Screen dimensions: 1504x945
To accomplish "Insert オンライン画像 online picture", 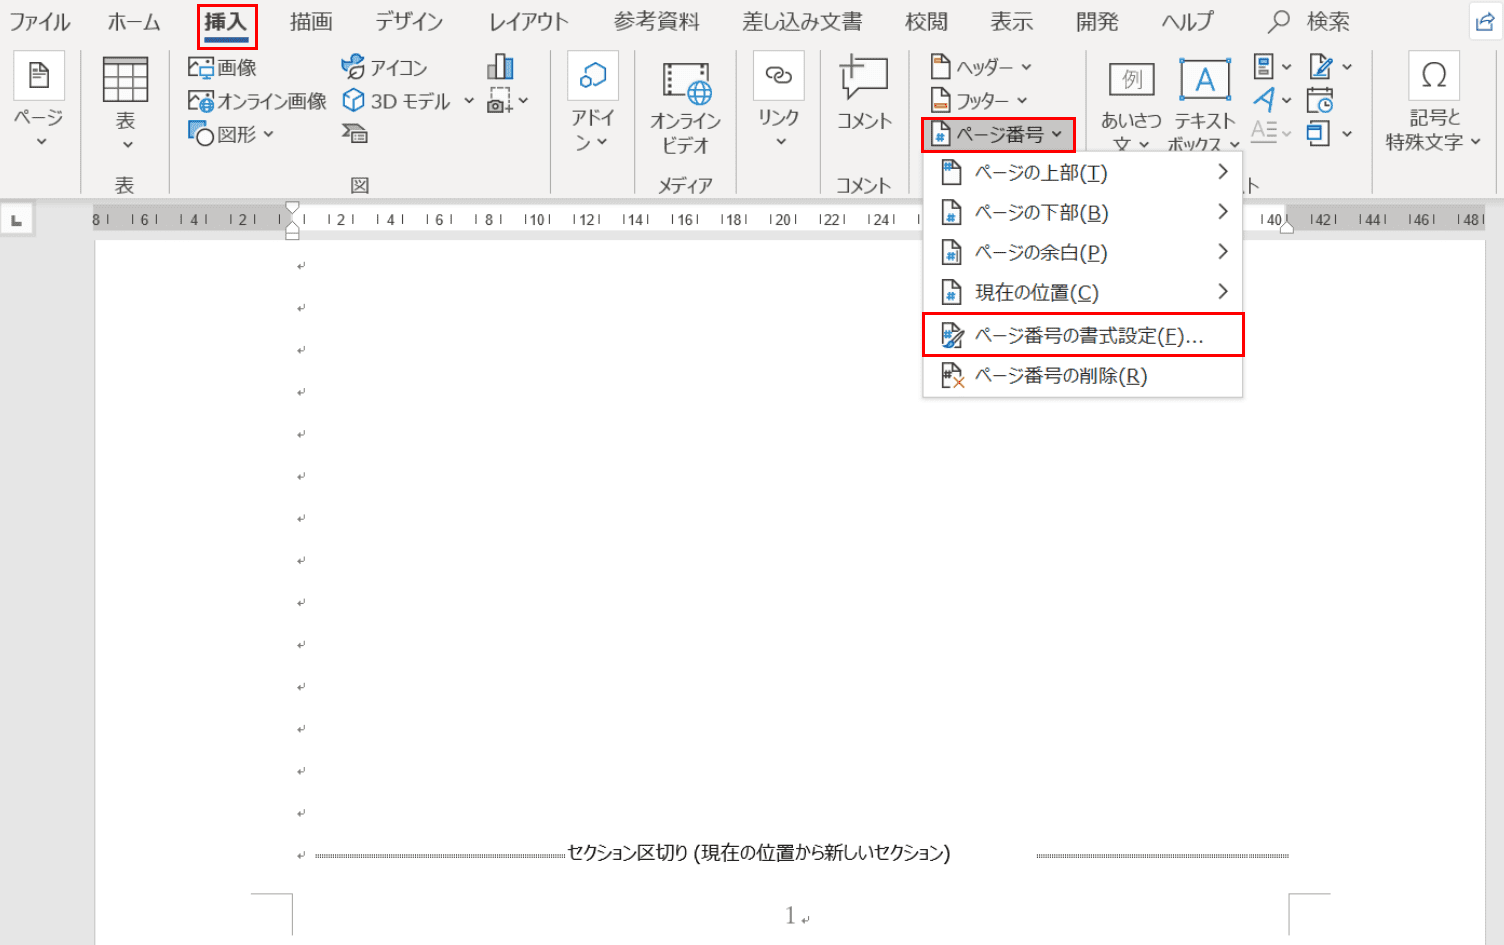I will [257, 101].
